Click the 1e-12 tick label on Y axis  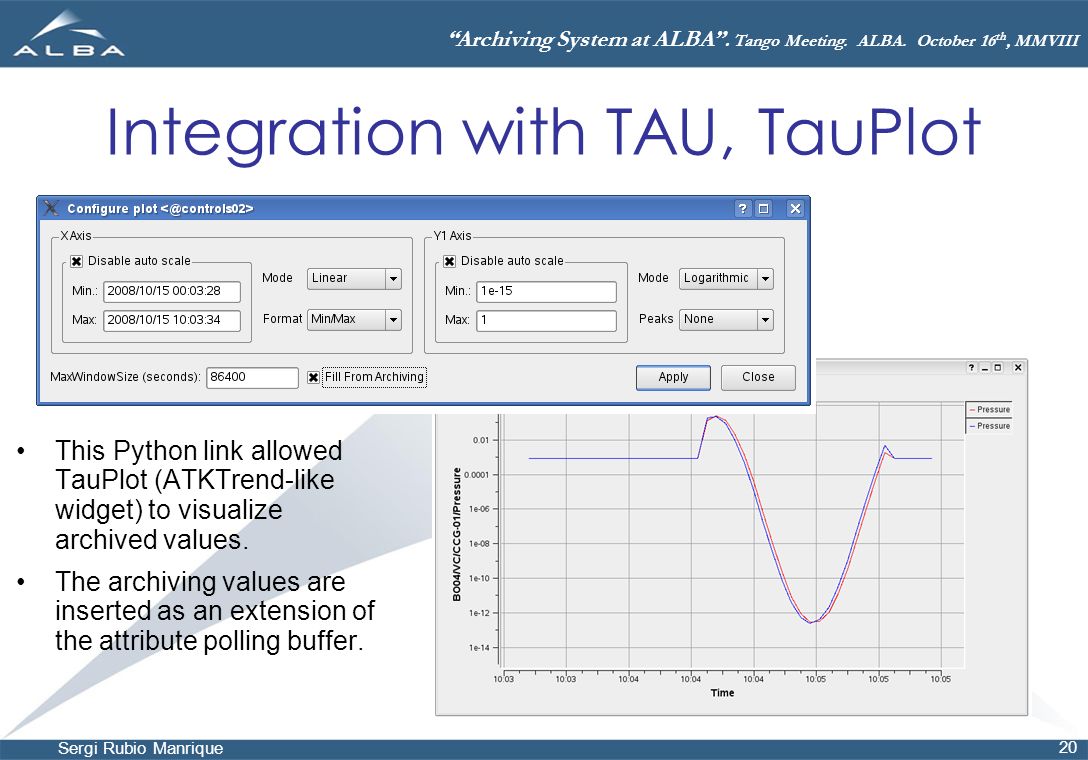click(x=479, y=613)
